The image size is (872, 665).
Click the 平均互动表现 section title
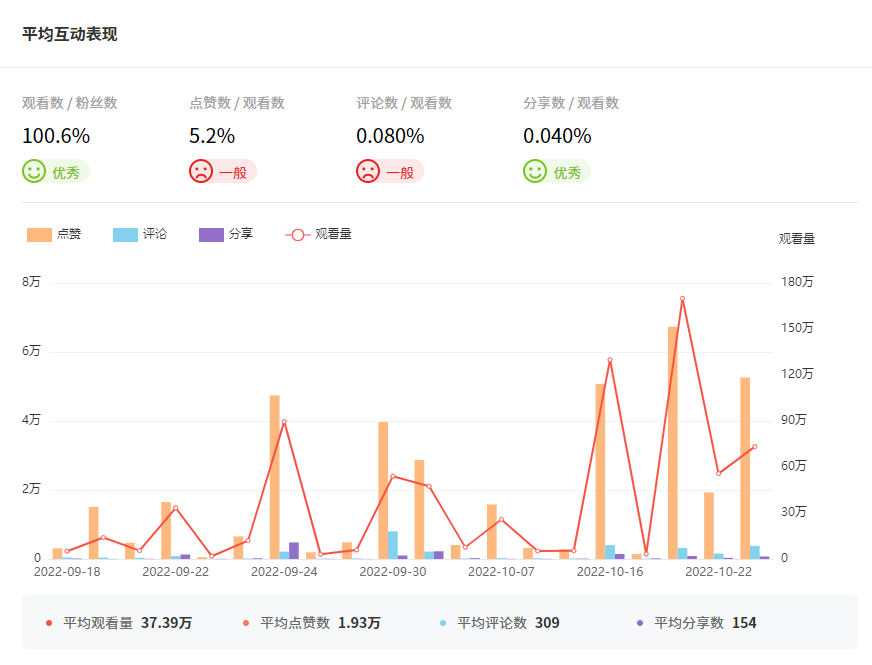[x=70, y=34]
